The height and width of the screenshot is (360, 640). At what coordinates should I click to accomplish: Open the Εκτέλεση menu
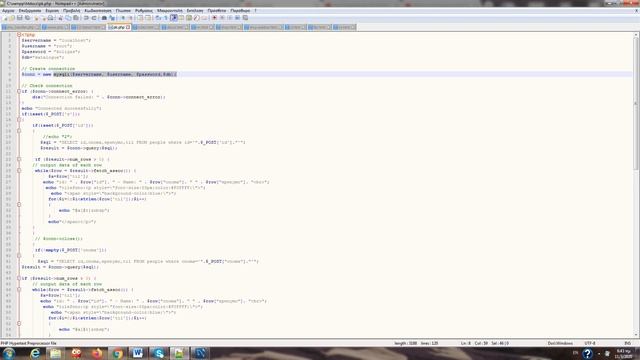(x=195, y=11)
